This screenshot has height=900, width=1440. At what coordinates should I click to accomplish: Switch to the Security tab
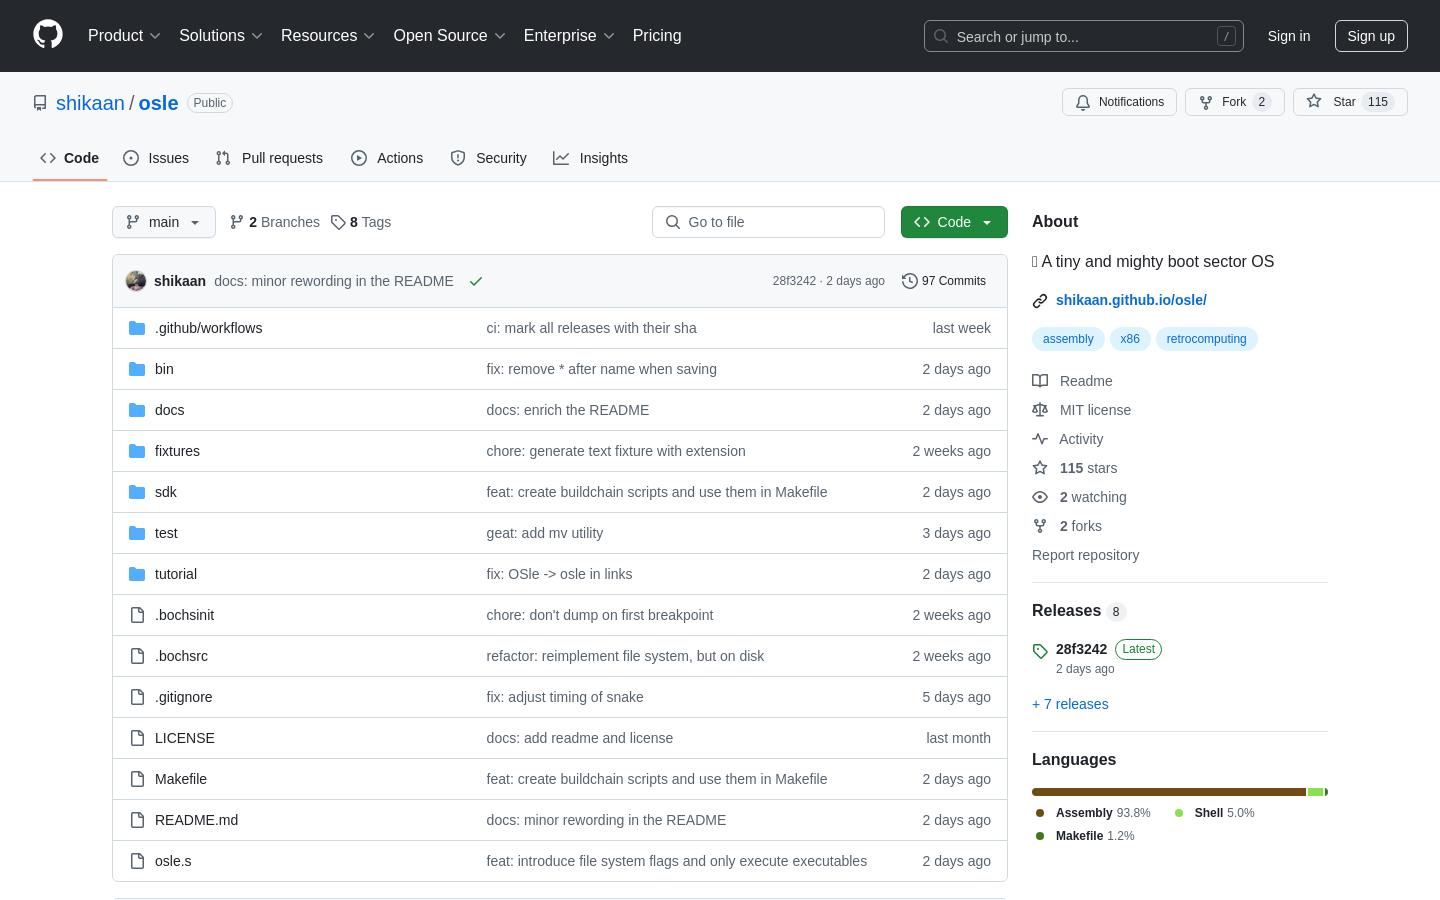pyautogui.click(x=488, y=158)
